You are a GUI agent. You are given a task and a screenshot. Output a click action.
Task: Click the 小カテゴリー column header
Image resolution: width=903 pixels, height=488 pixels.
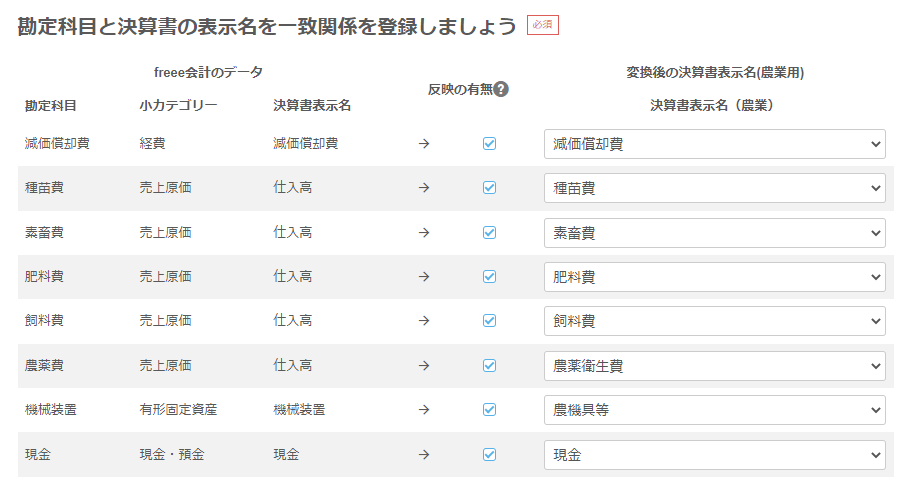tap(178, 105)
